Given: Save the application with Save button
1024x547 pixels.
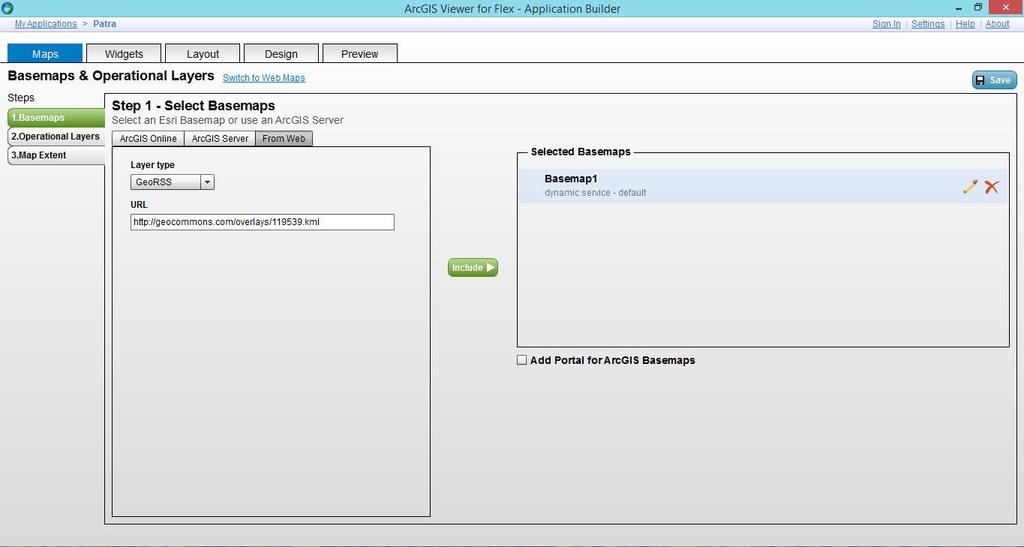Looking at the screenshot, I should coord(994,80).
